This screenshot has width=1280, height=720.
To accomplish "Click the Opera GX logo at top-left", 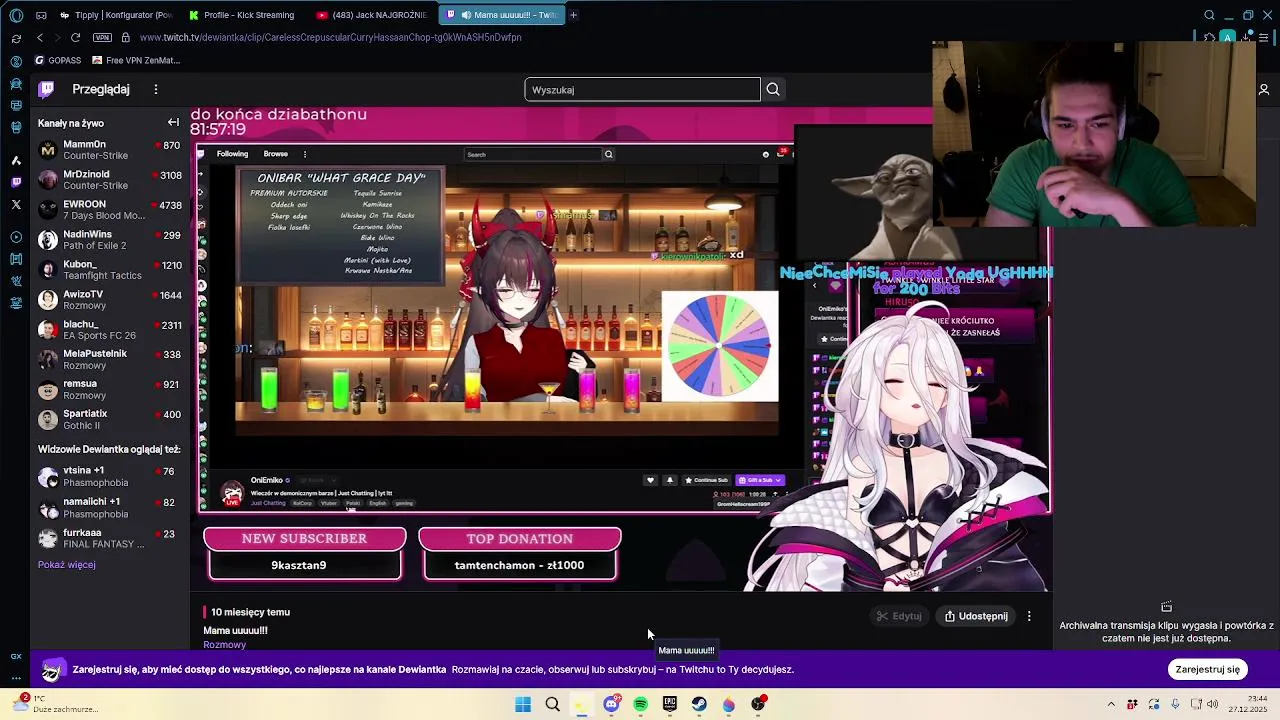I will coord(16,15).
